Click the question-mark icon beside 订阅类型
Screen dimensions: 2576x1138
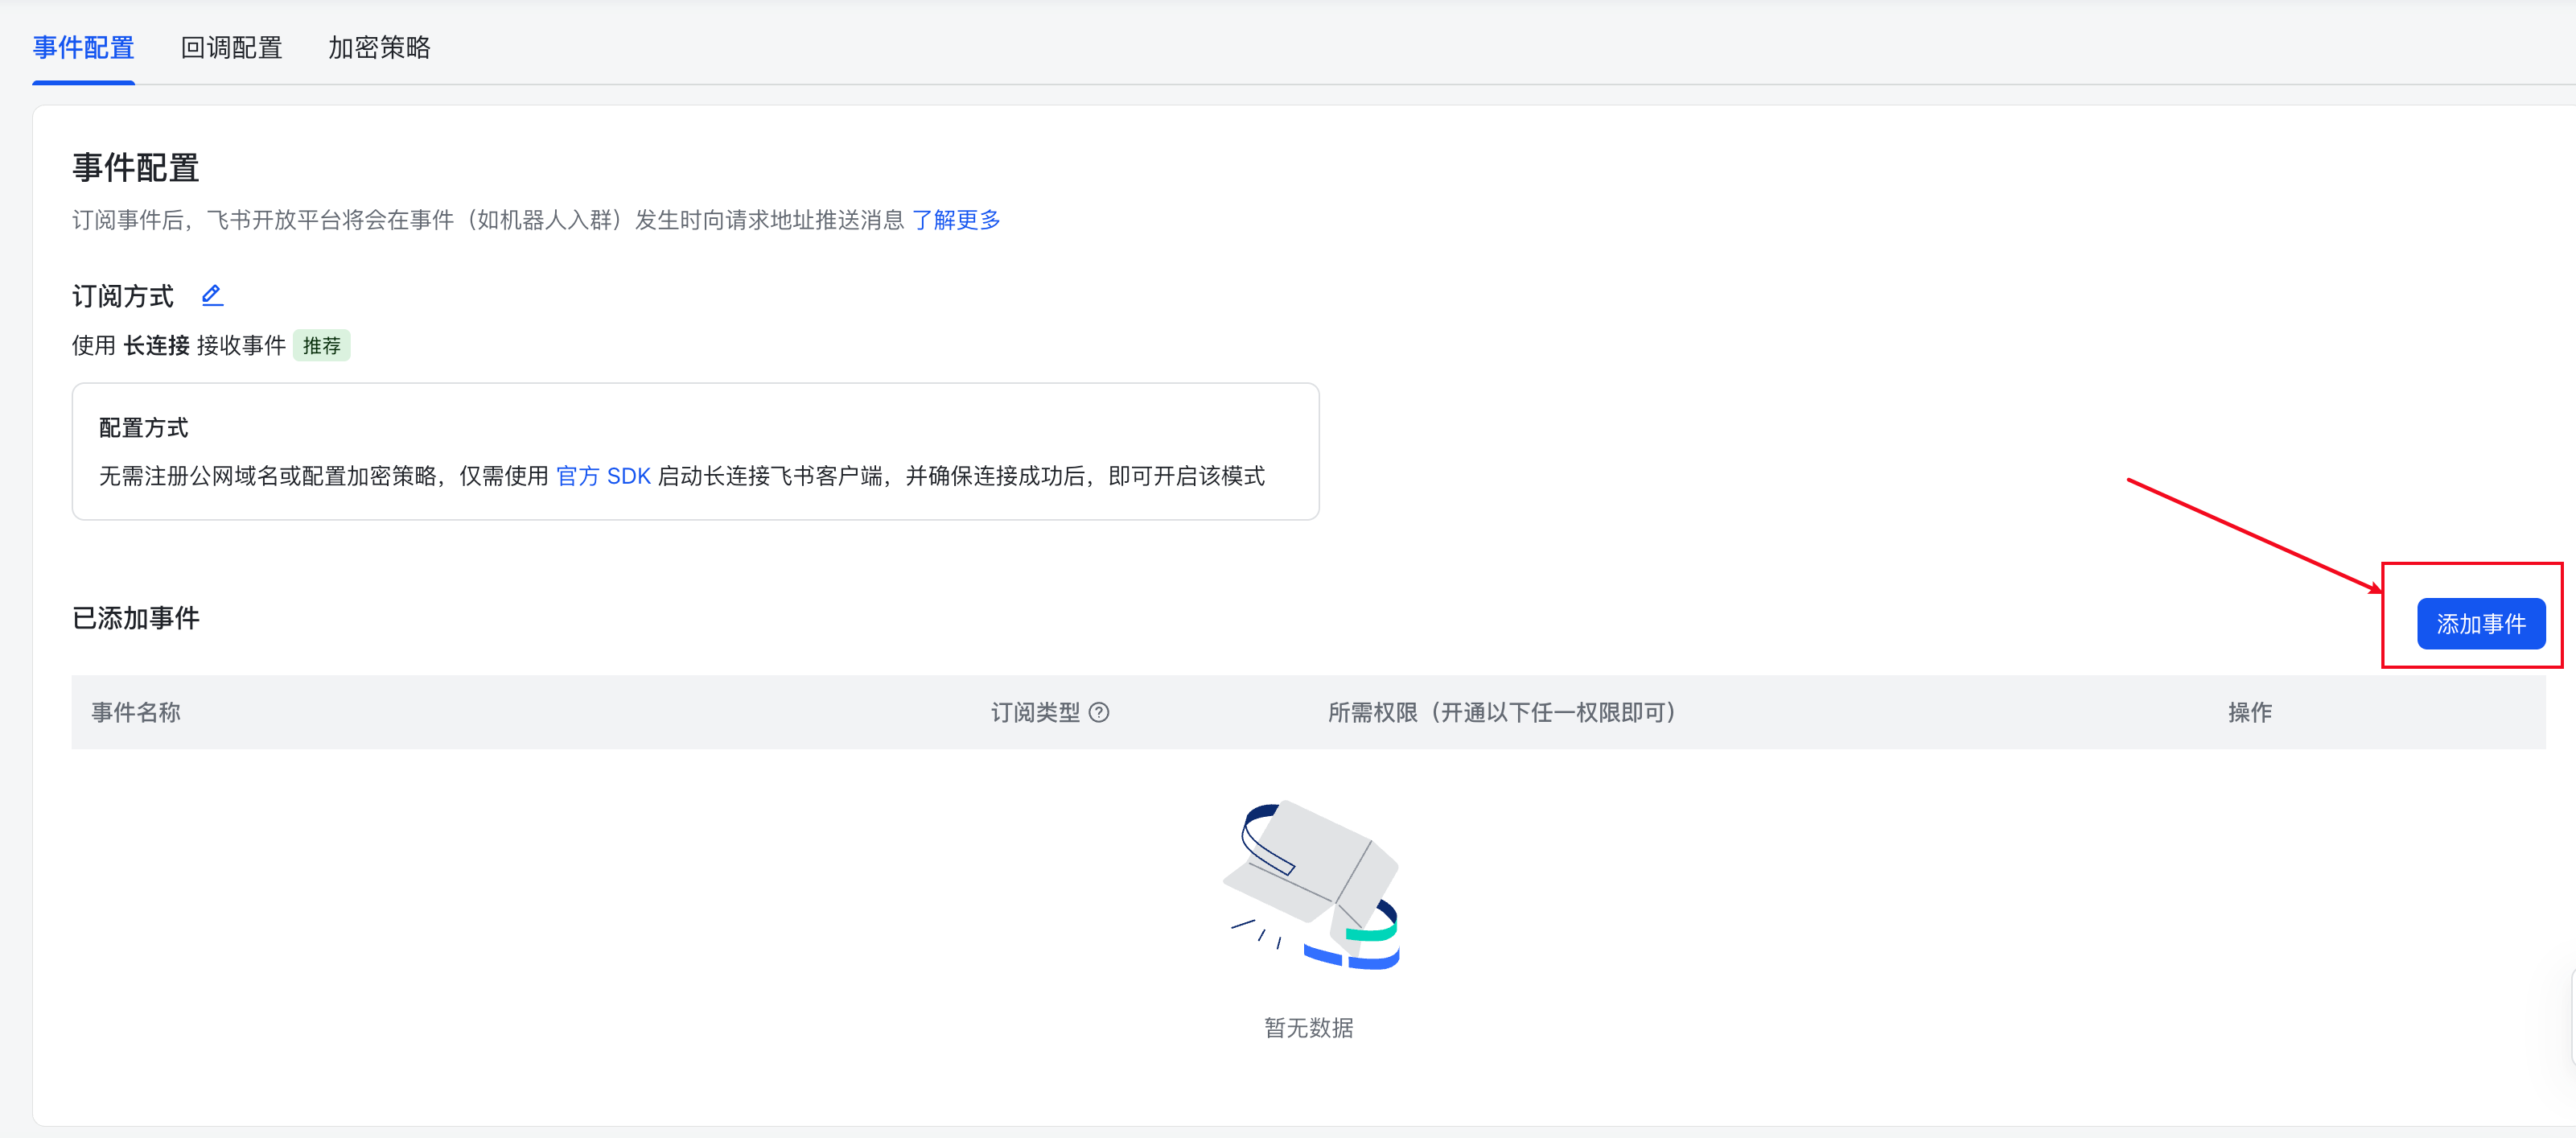[x=1098, y=712]
